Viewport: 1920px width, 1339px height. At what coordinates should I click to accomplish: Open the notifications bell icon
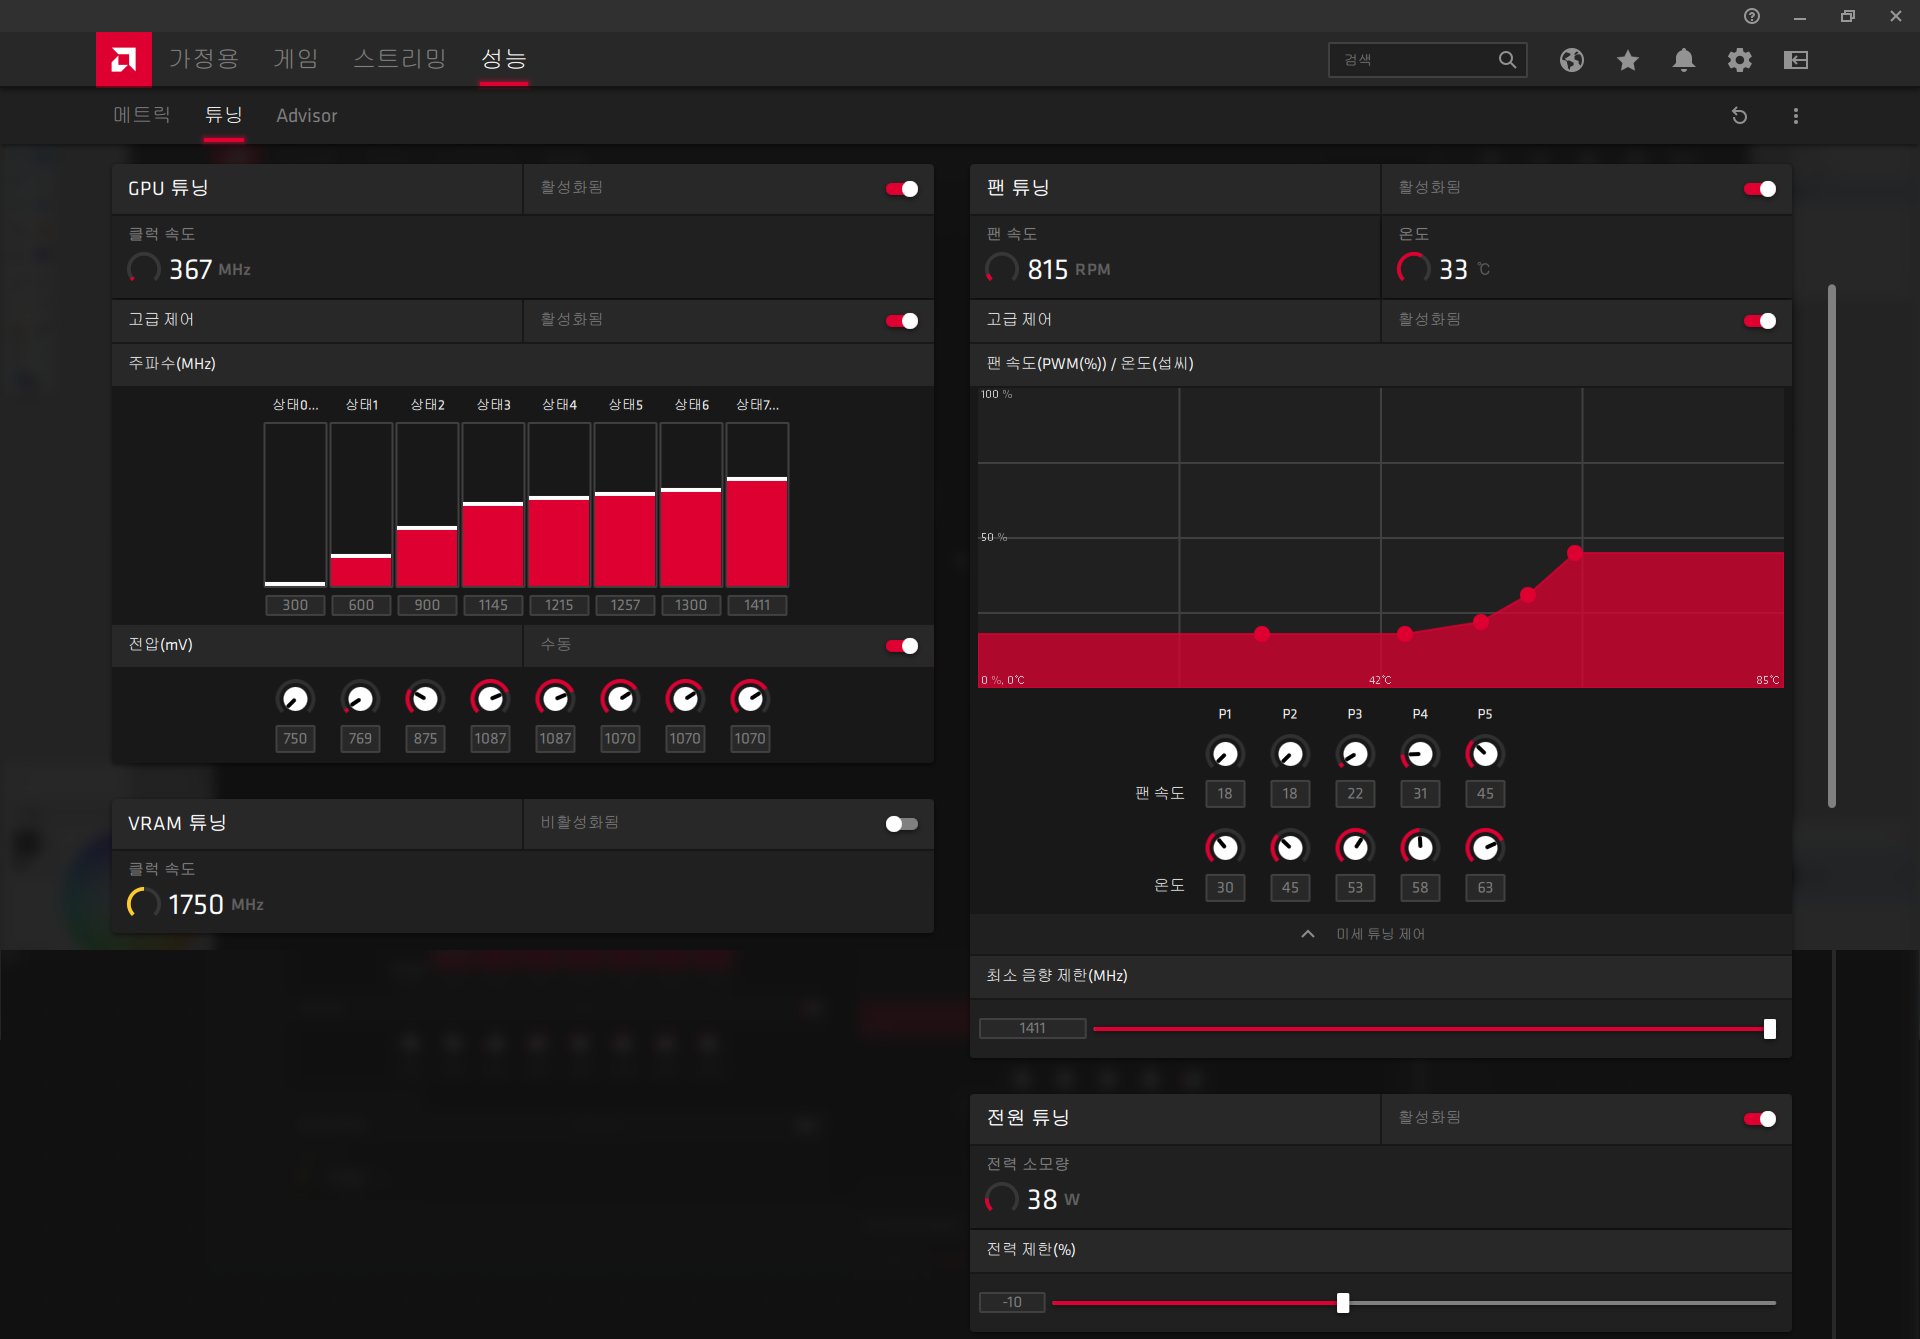pos(1683,60)
